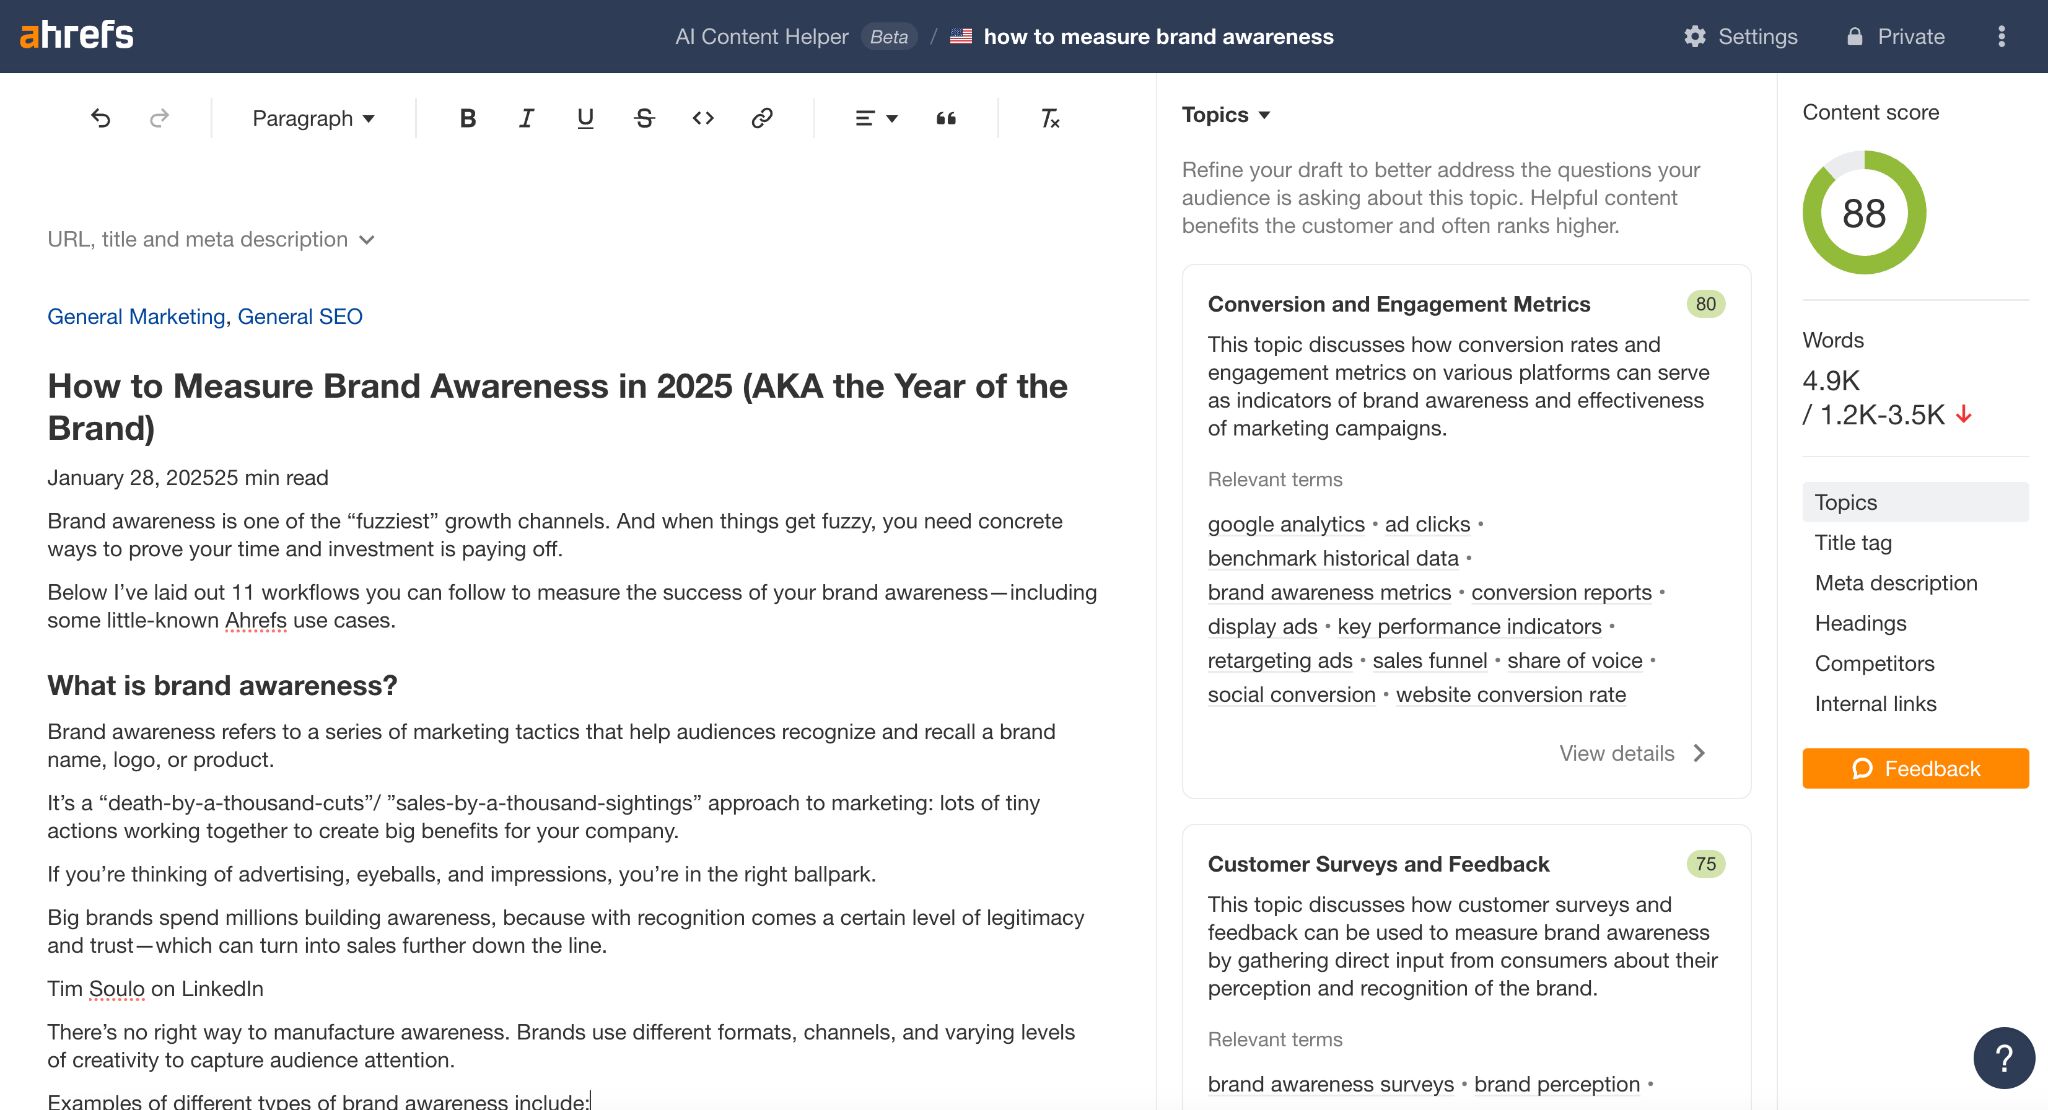This screenshot has height=1110, width=2048.
Task: Apply strikethrough formatting
Action: [644, 118]
